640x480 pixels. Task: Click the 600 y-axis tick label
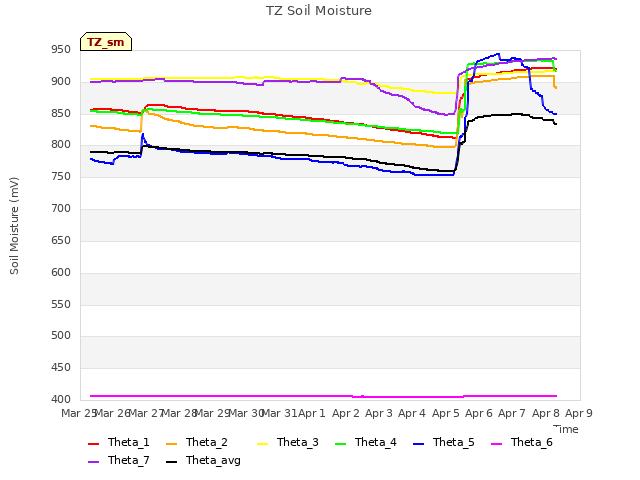pos(61,272)
